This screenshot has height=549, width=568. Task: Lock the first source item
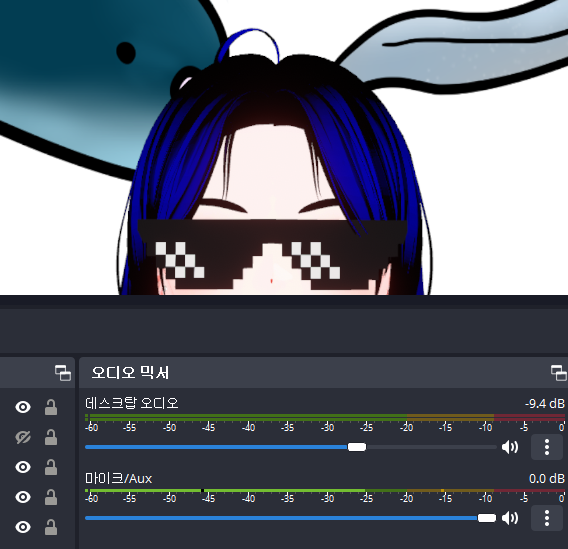(x=51, y=407)
